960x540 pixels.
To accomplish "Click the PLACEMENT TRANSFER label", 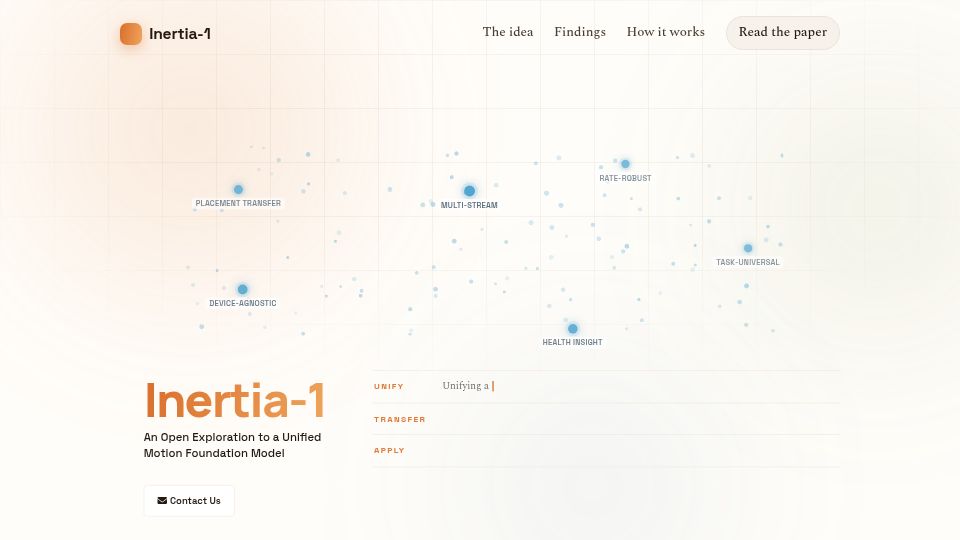I will pyautogui.click(x=238, y=203).
